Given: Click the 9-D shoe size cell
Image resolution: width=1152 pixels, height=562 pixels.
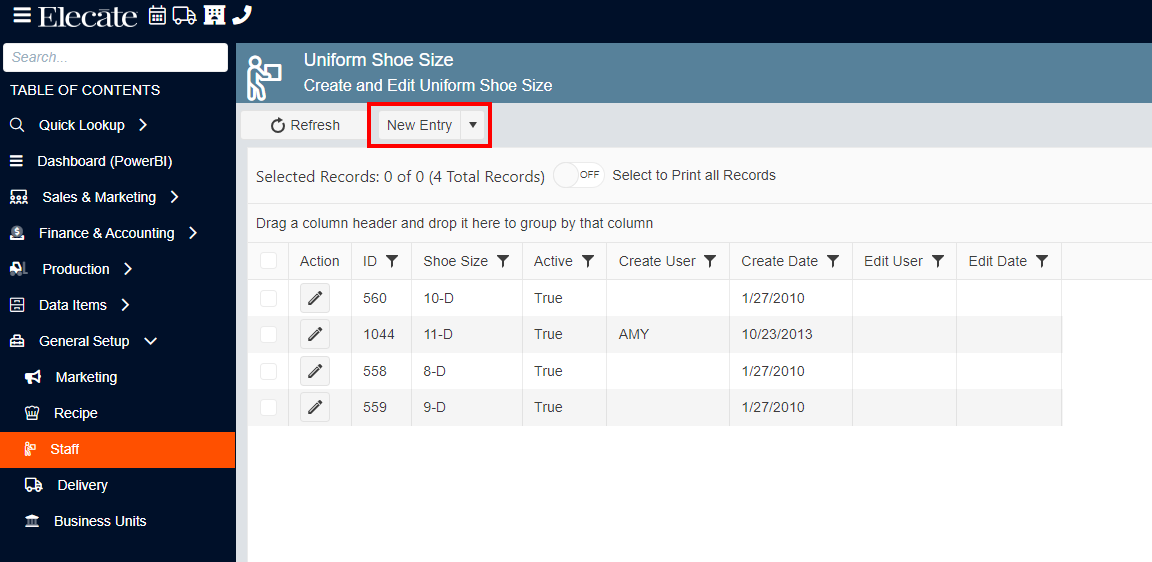Looking at the screenshot, I should [x=467, y=407].
